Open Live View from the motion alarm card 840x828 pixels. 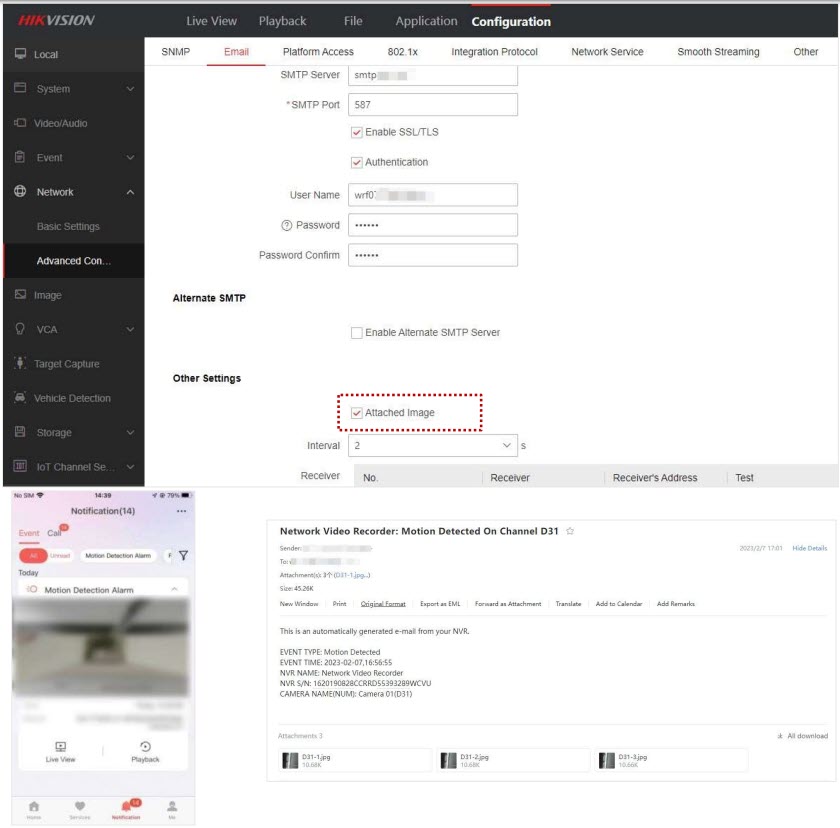point(60,752)
